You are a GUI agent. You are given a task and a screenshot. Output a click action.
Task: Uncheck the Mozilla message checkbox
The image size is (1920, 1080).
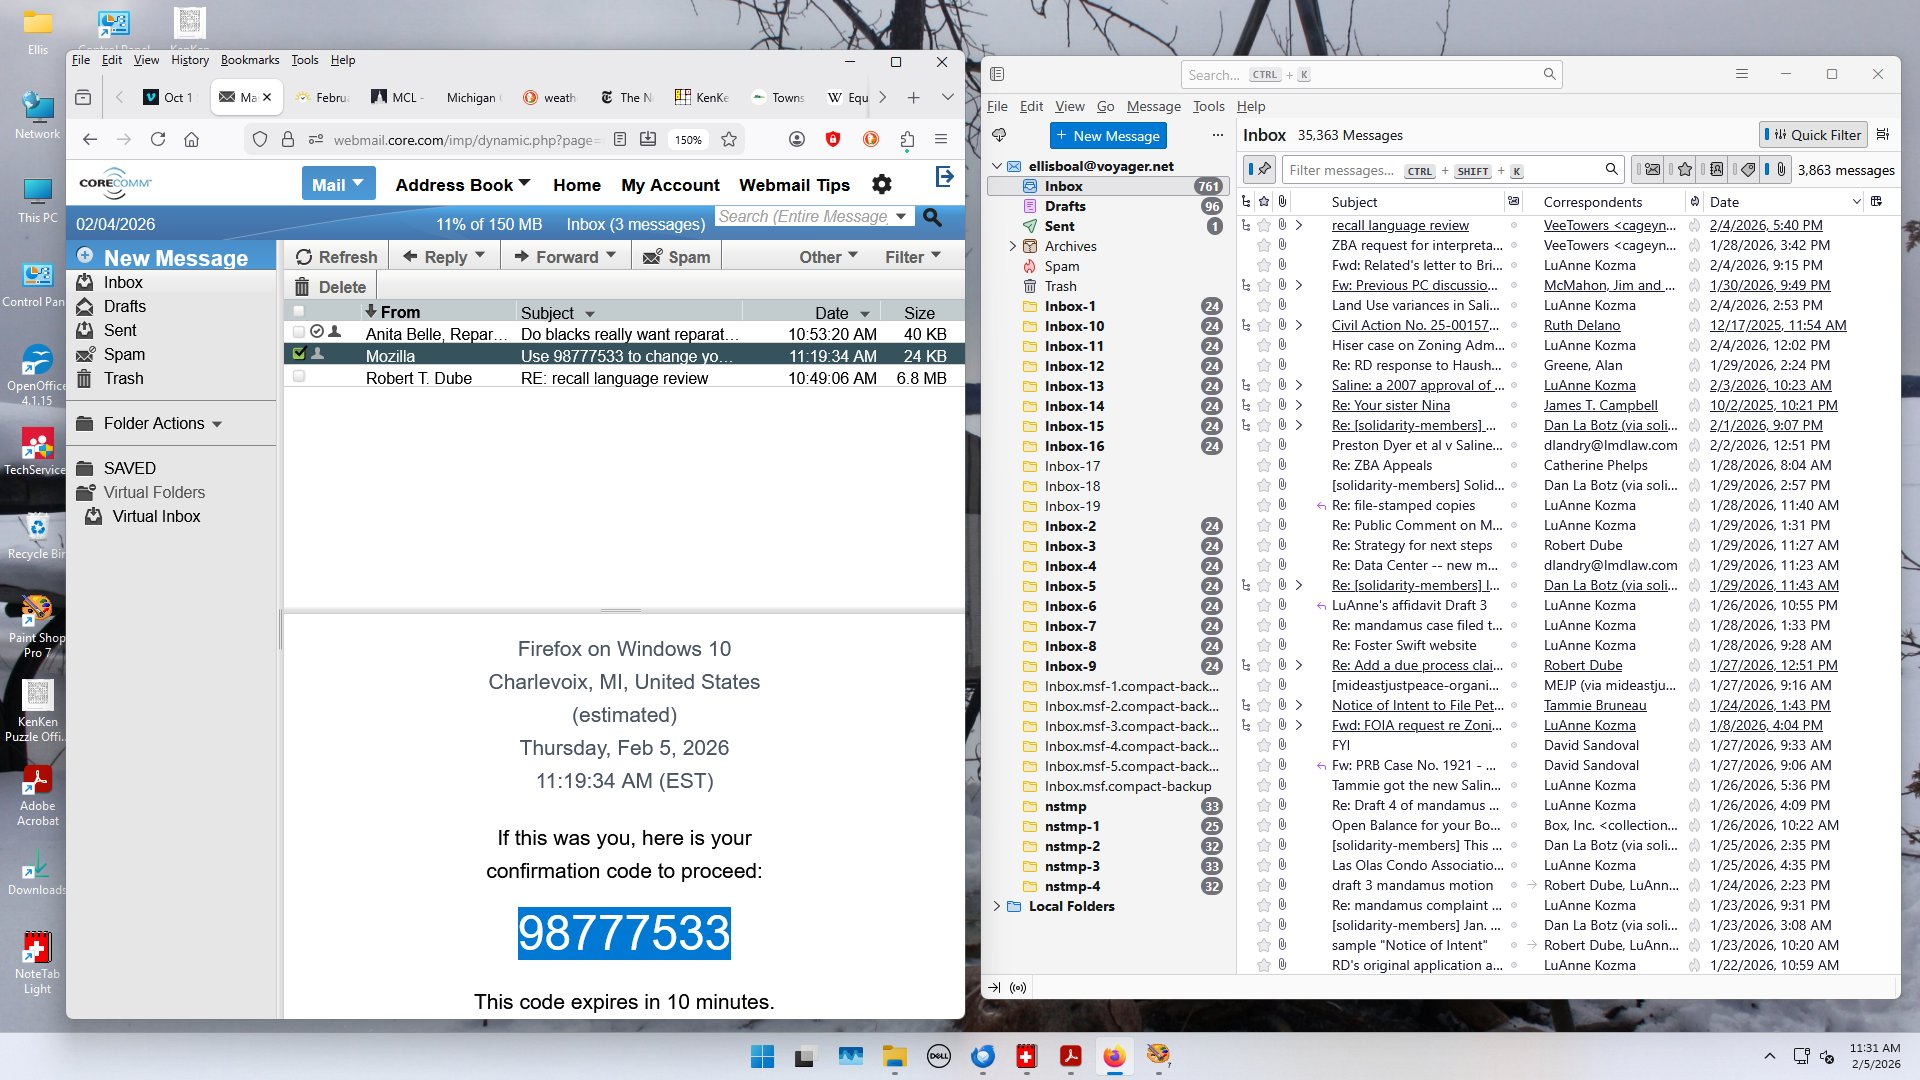point(299,354)
